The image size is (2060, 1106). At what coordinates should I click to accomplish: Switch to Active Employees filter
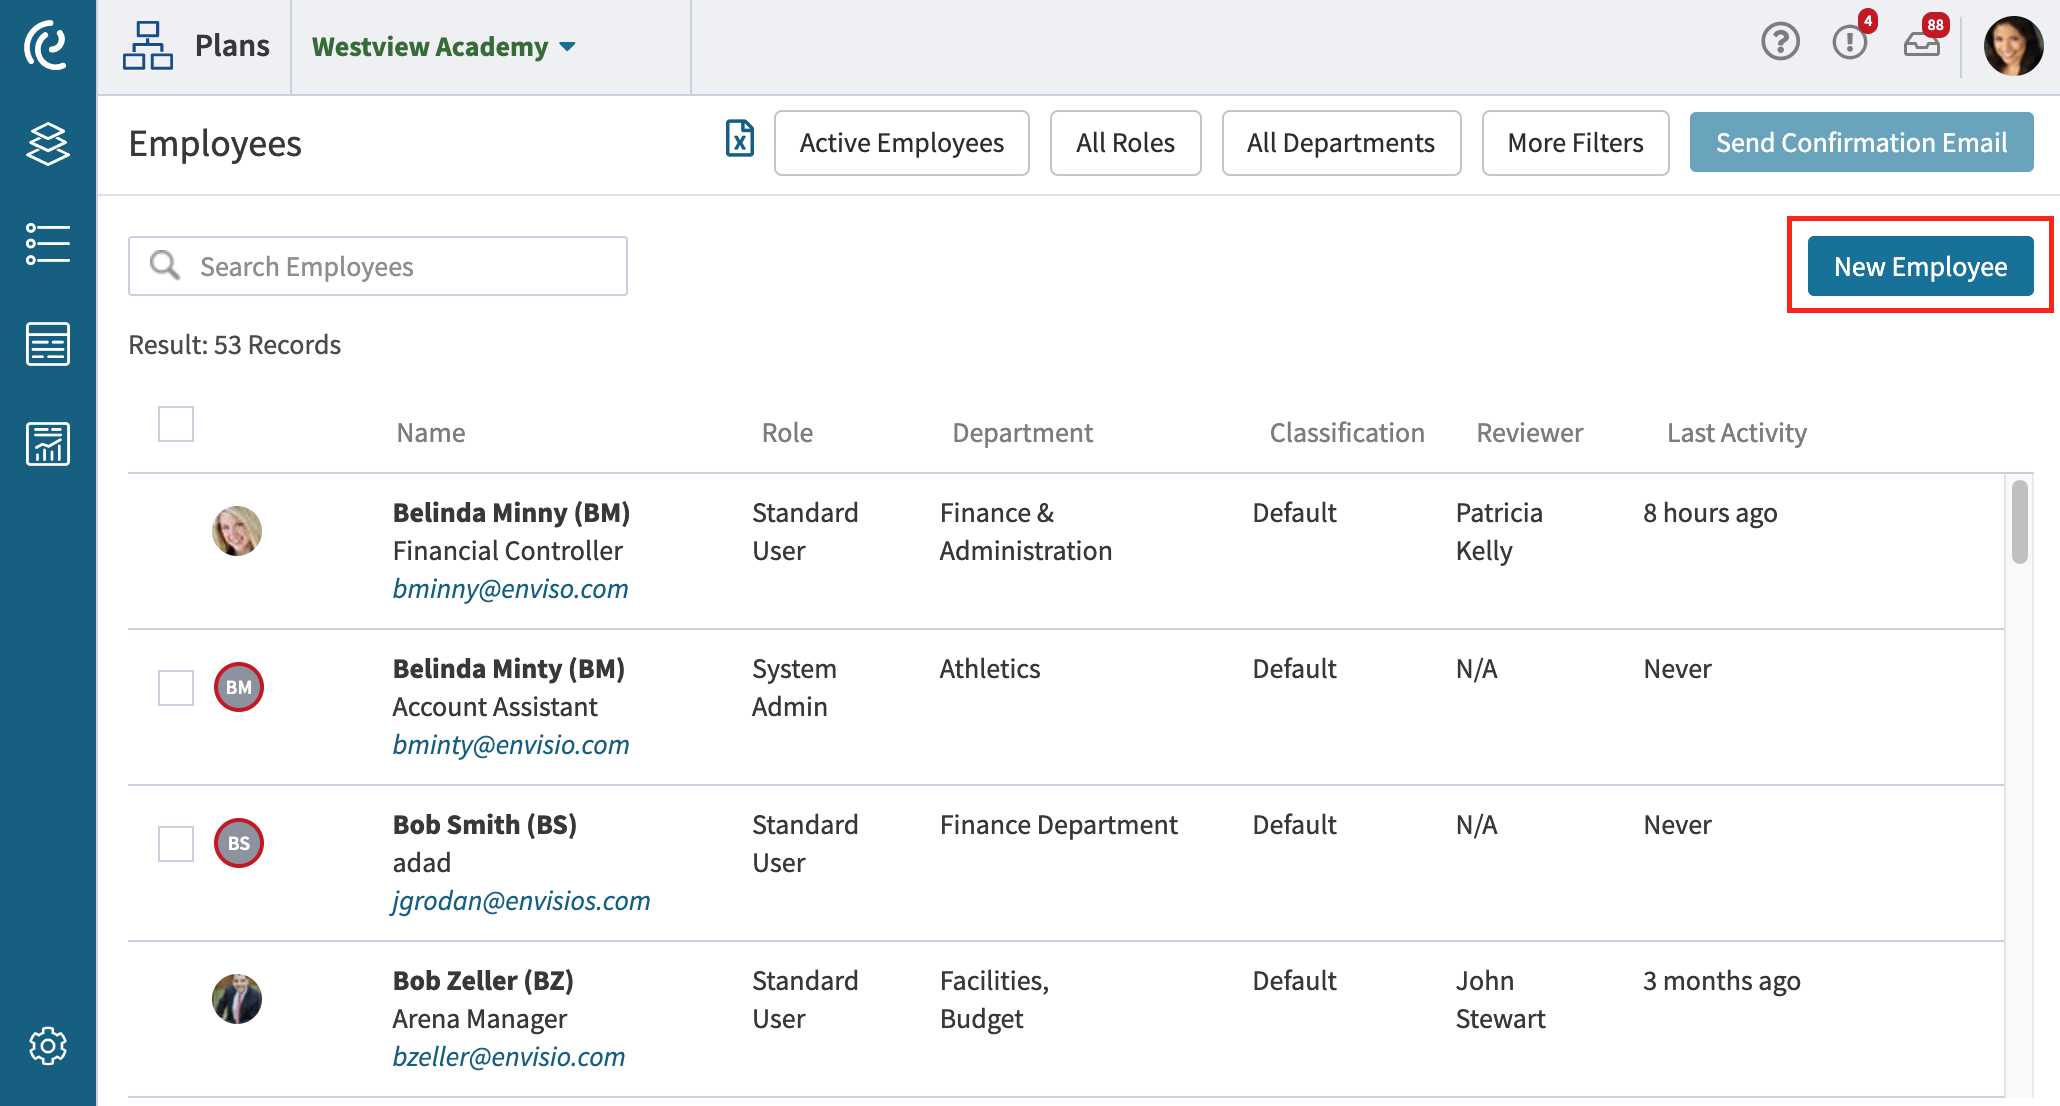[901, 142]
